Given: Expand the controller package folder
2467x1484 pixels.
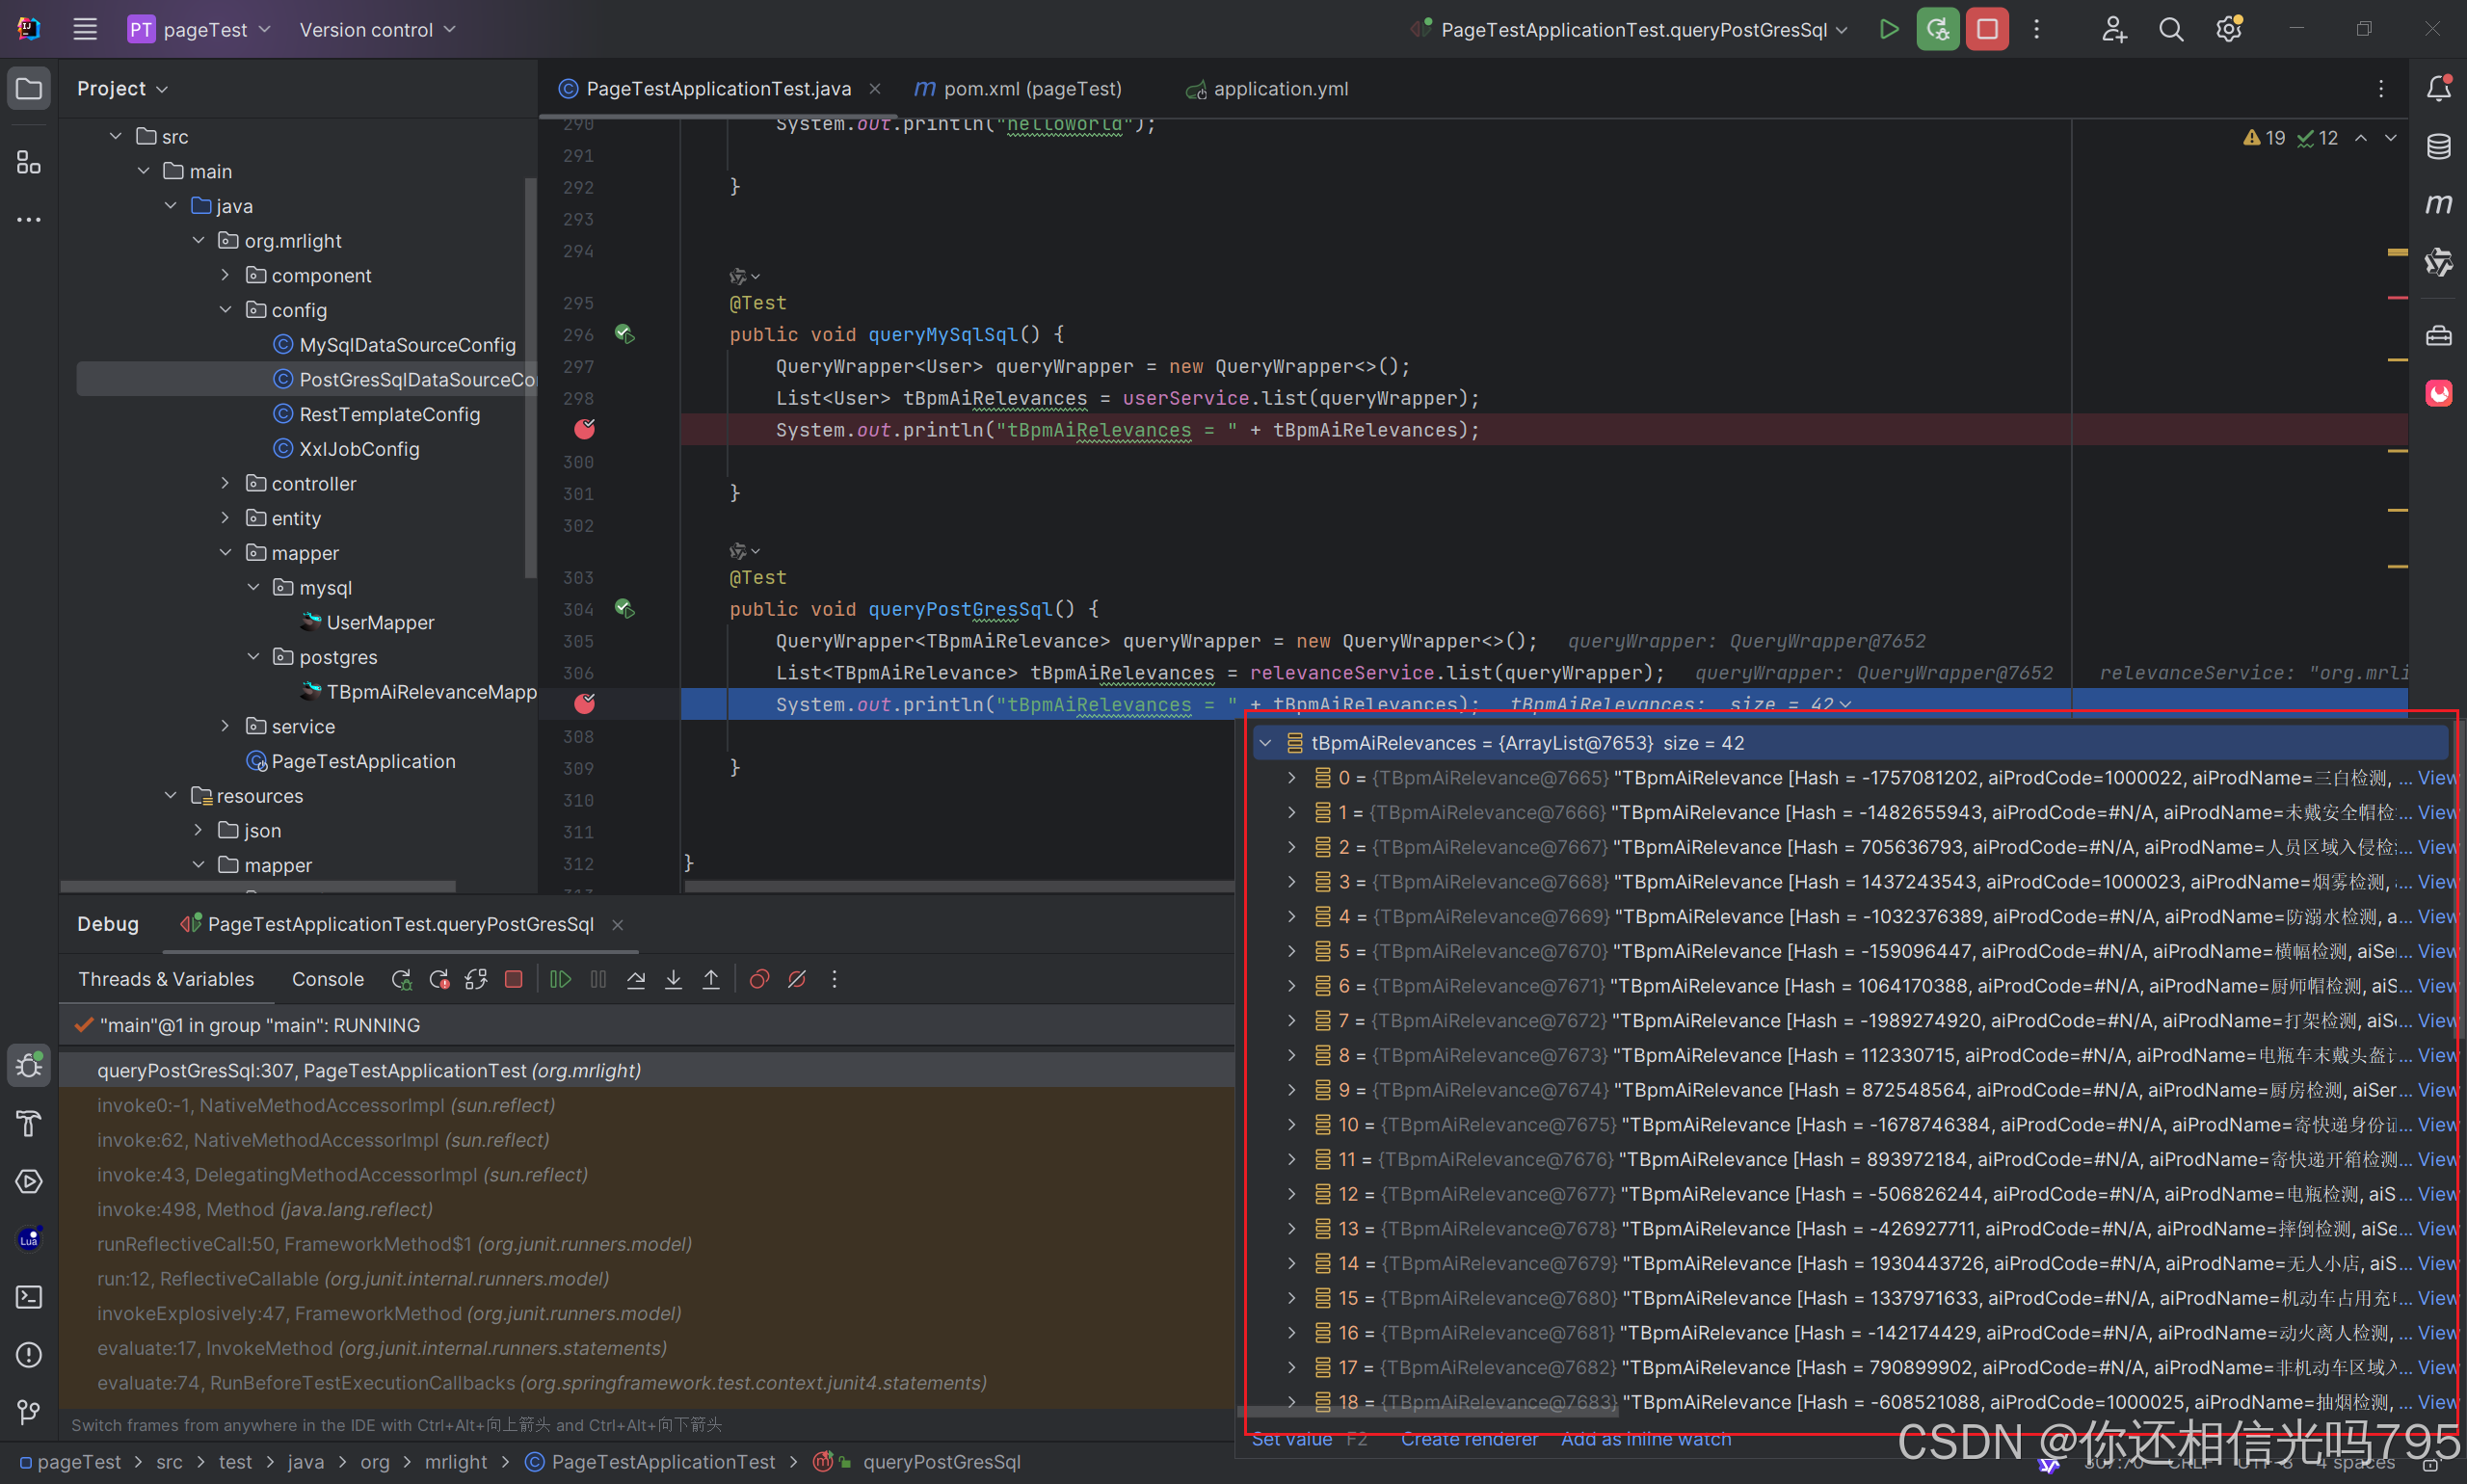Looking at the screenshot, I should 225,484.
